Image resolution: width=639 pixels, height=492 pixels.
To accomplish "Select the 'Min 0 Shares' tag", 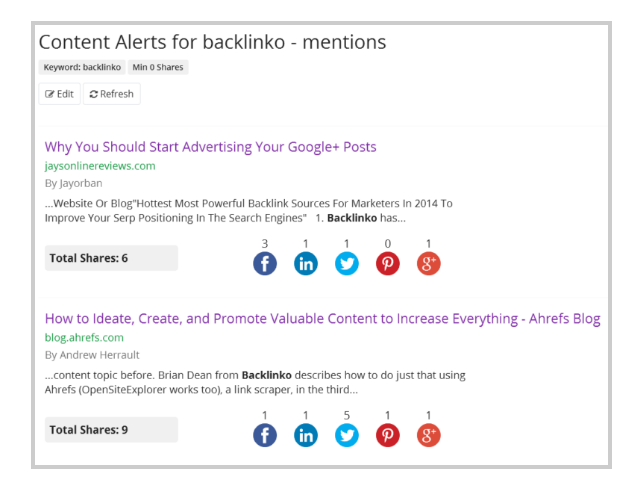I will pos(158,68).
